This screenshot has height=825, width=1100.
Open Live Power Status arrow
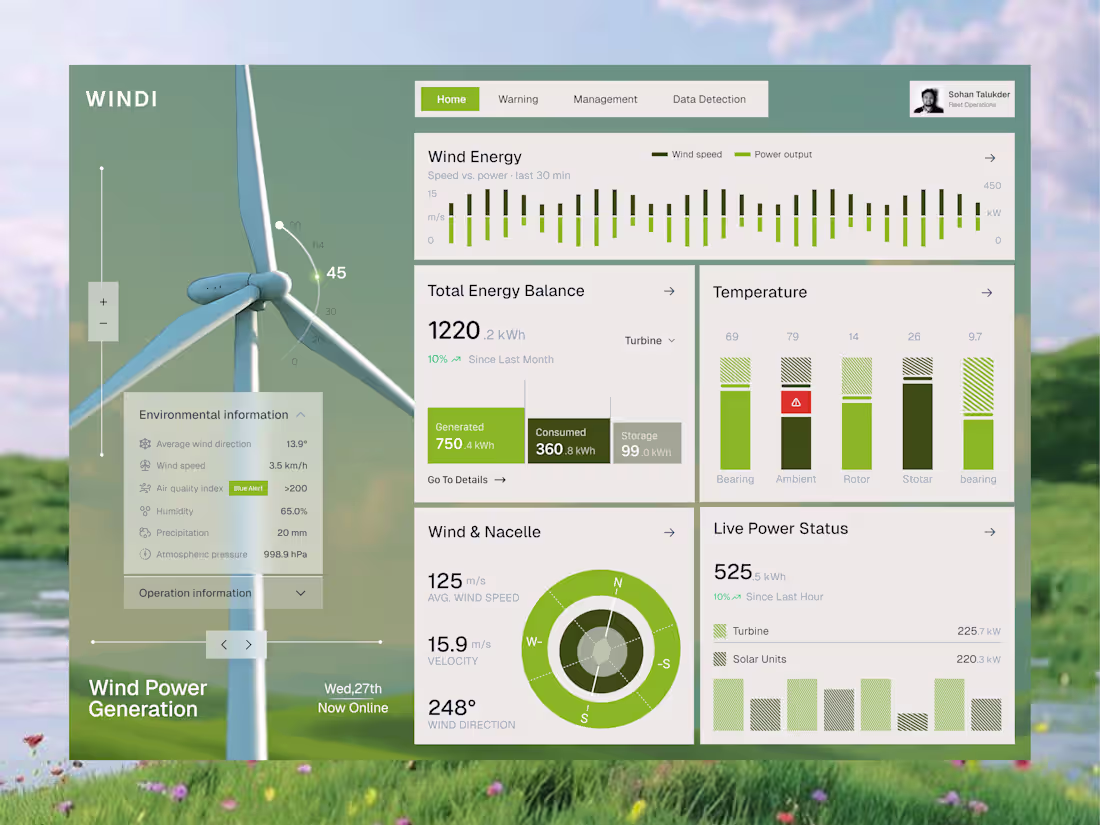click(990, 532)
